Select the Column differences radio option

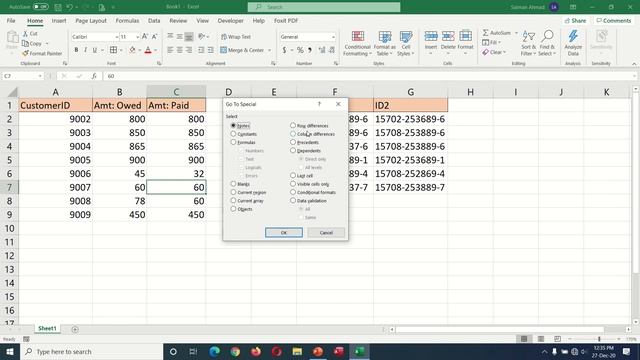pyautogui.click(x=293, y=133)
